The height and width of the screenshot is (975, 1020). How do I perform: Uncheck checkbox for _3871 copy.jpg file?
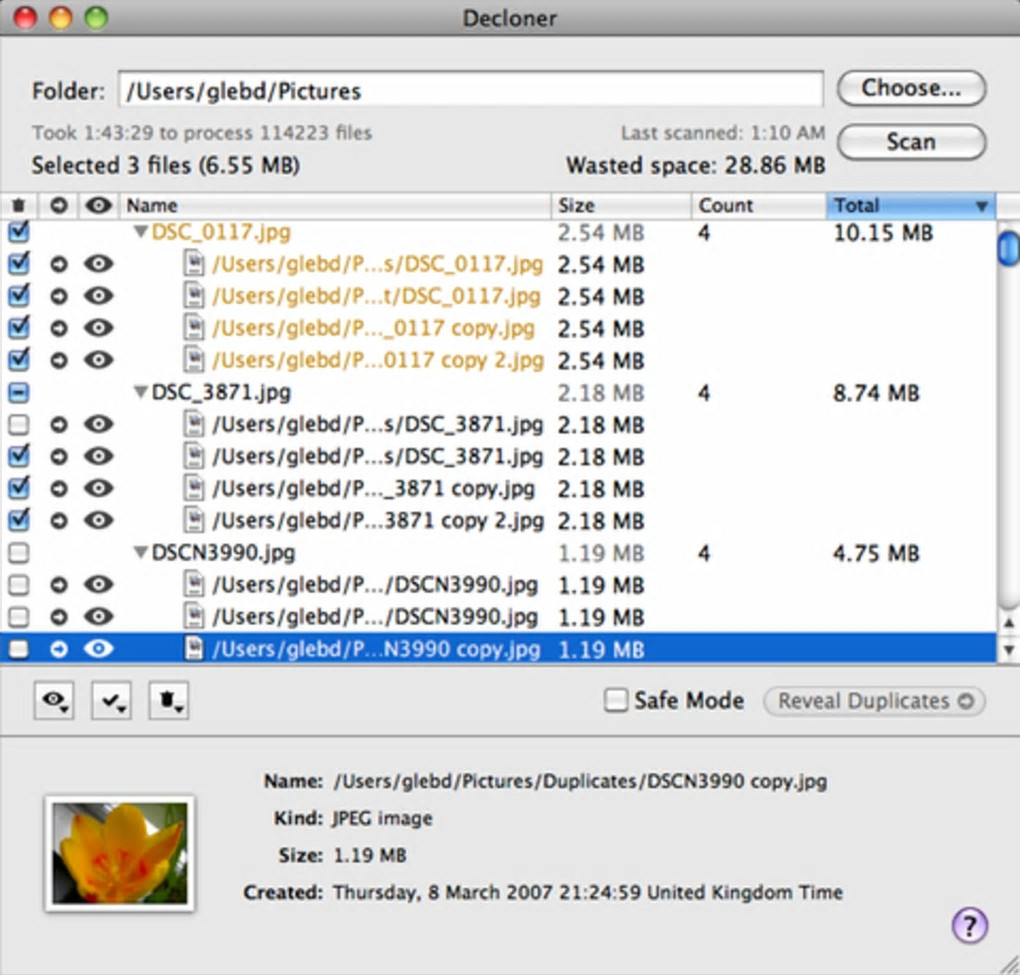(x=19, y=488)
